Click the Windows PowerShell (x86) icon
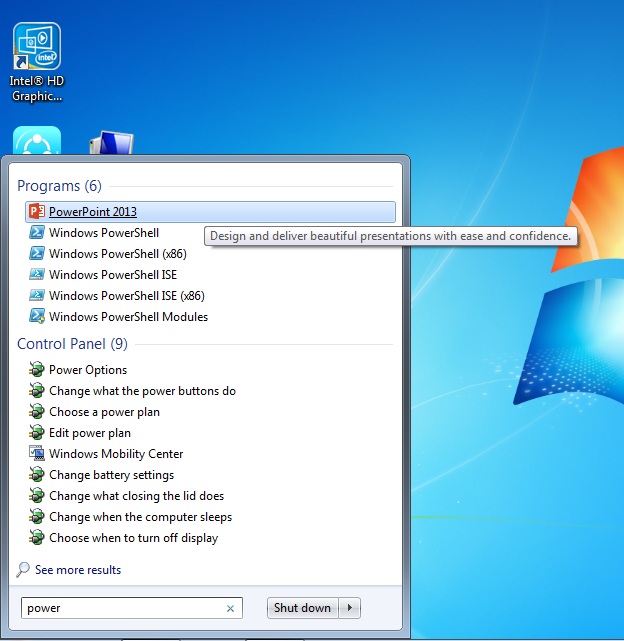Image resolution: width=624 pixels, height=641 pixels. pyautogui.click(x=37, y=253)
